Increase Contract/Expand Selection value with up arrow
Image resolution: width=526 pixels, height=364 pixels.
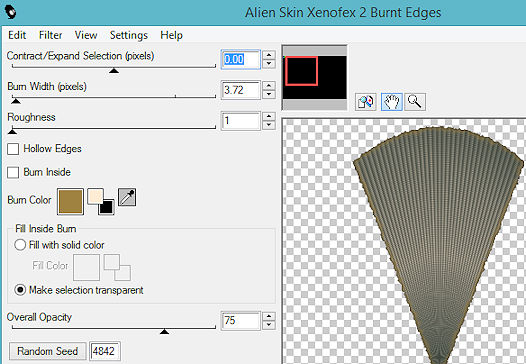[x=268, y=55]
